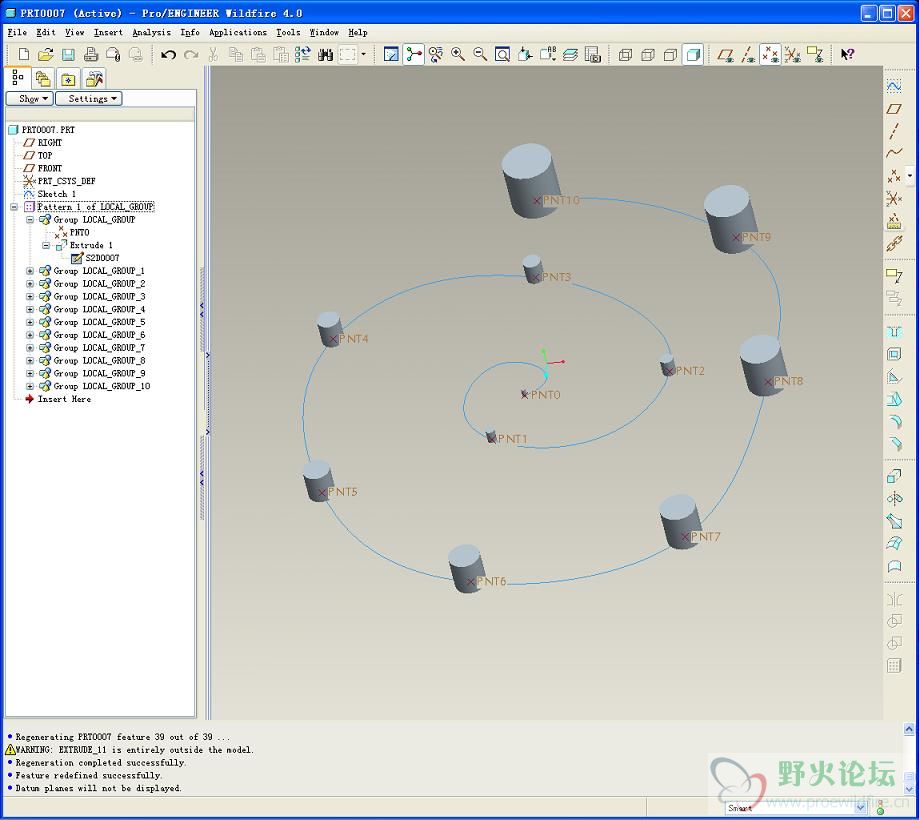Select PRT_CSYS_DEF in the tree
The width and height of the screenshot is (919, 820).
tap(66, 181)
